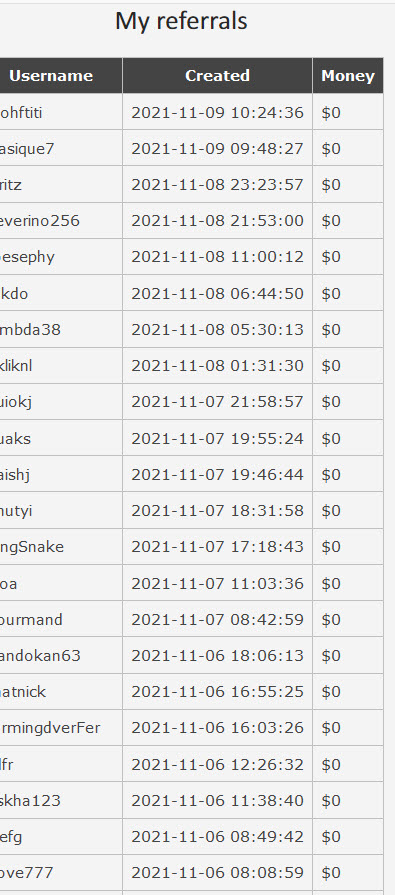This screenshot has width=395, height=895.
Task: Click created date 2021-11-07 19:55:24
Action: coord(217,438)
